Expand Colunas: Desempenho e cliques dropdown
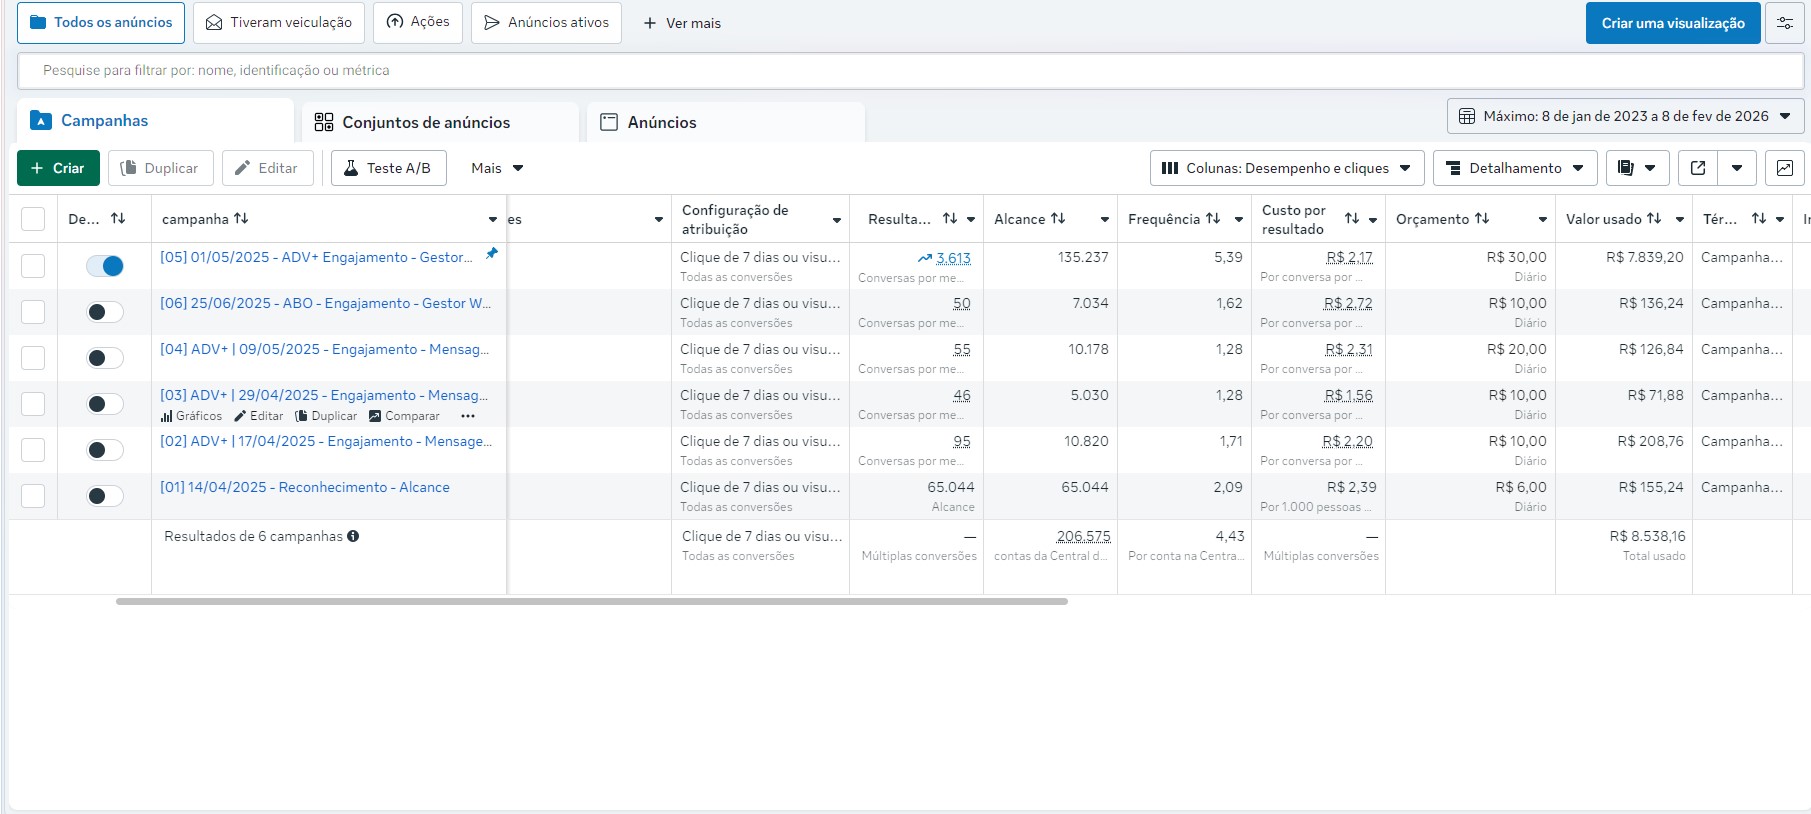This screenshot has width=1811, height=814. [1287, 168]
